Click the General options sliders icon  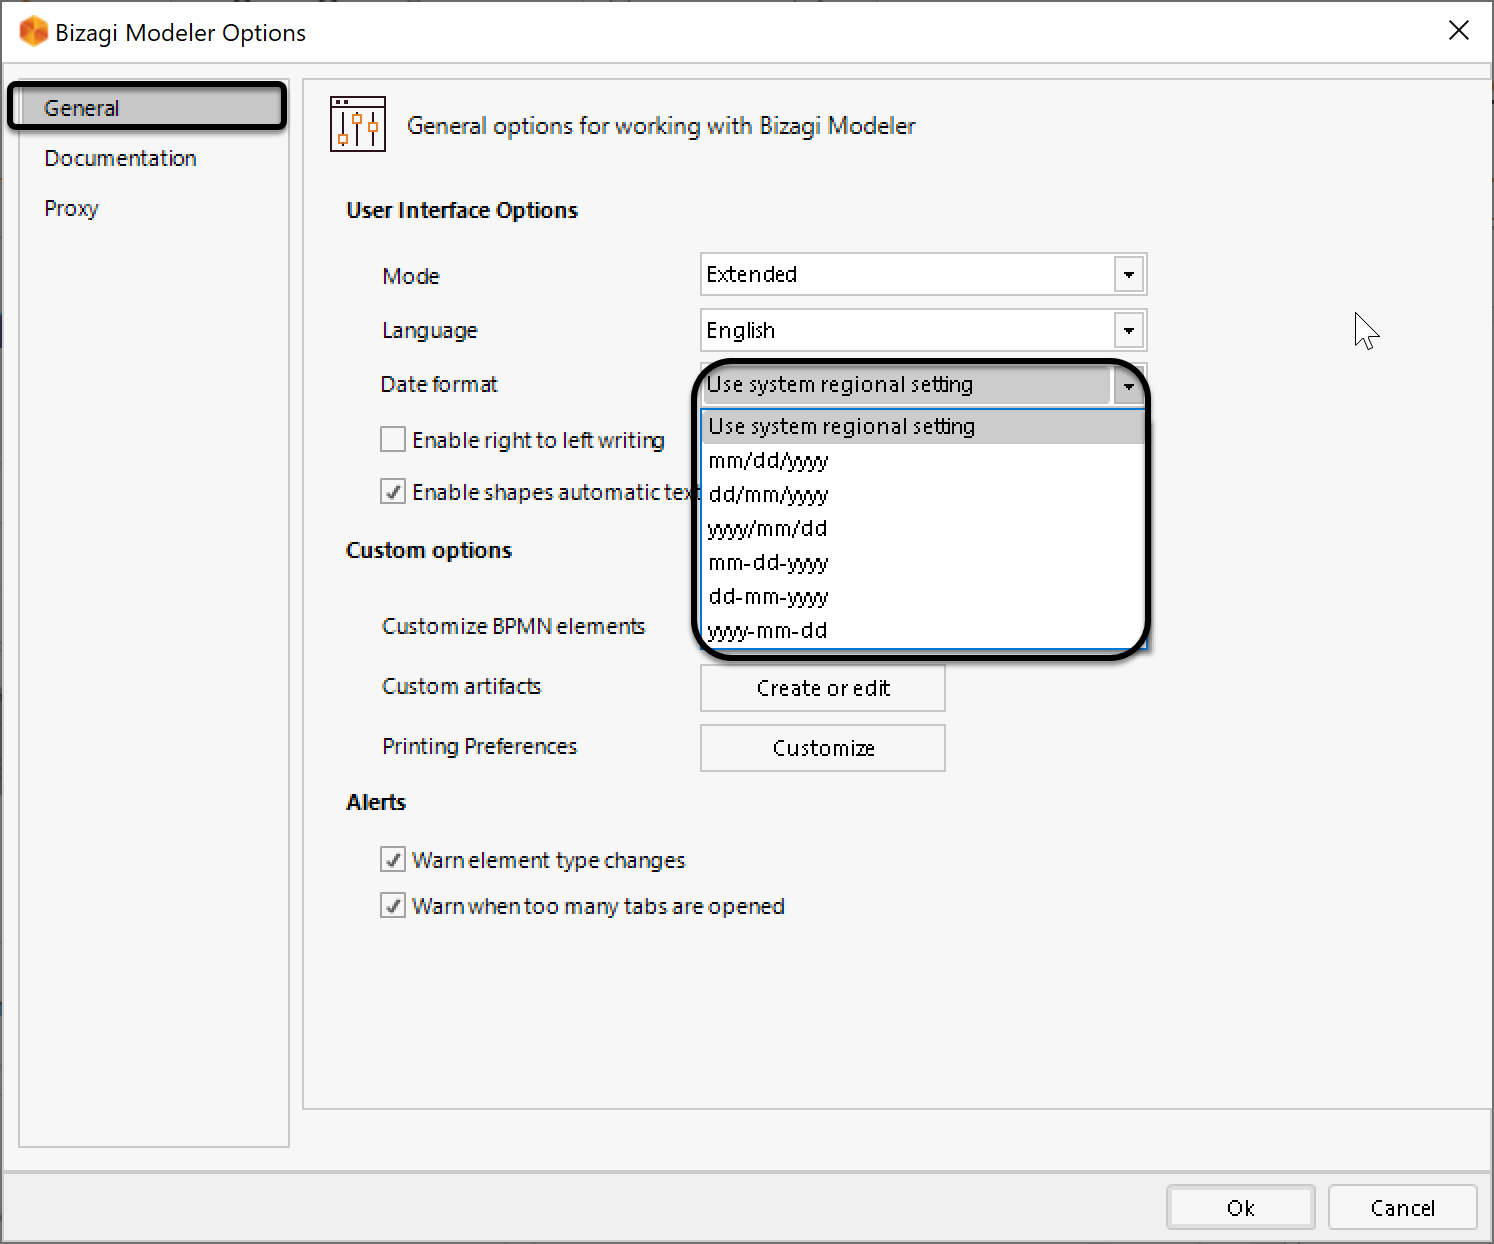(x=358, y=124)
